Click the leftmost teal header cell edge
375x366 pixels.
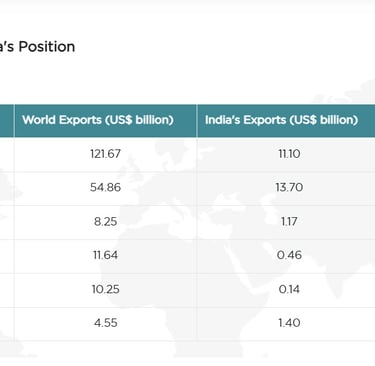(7, 120)
